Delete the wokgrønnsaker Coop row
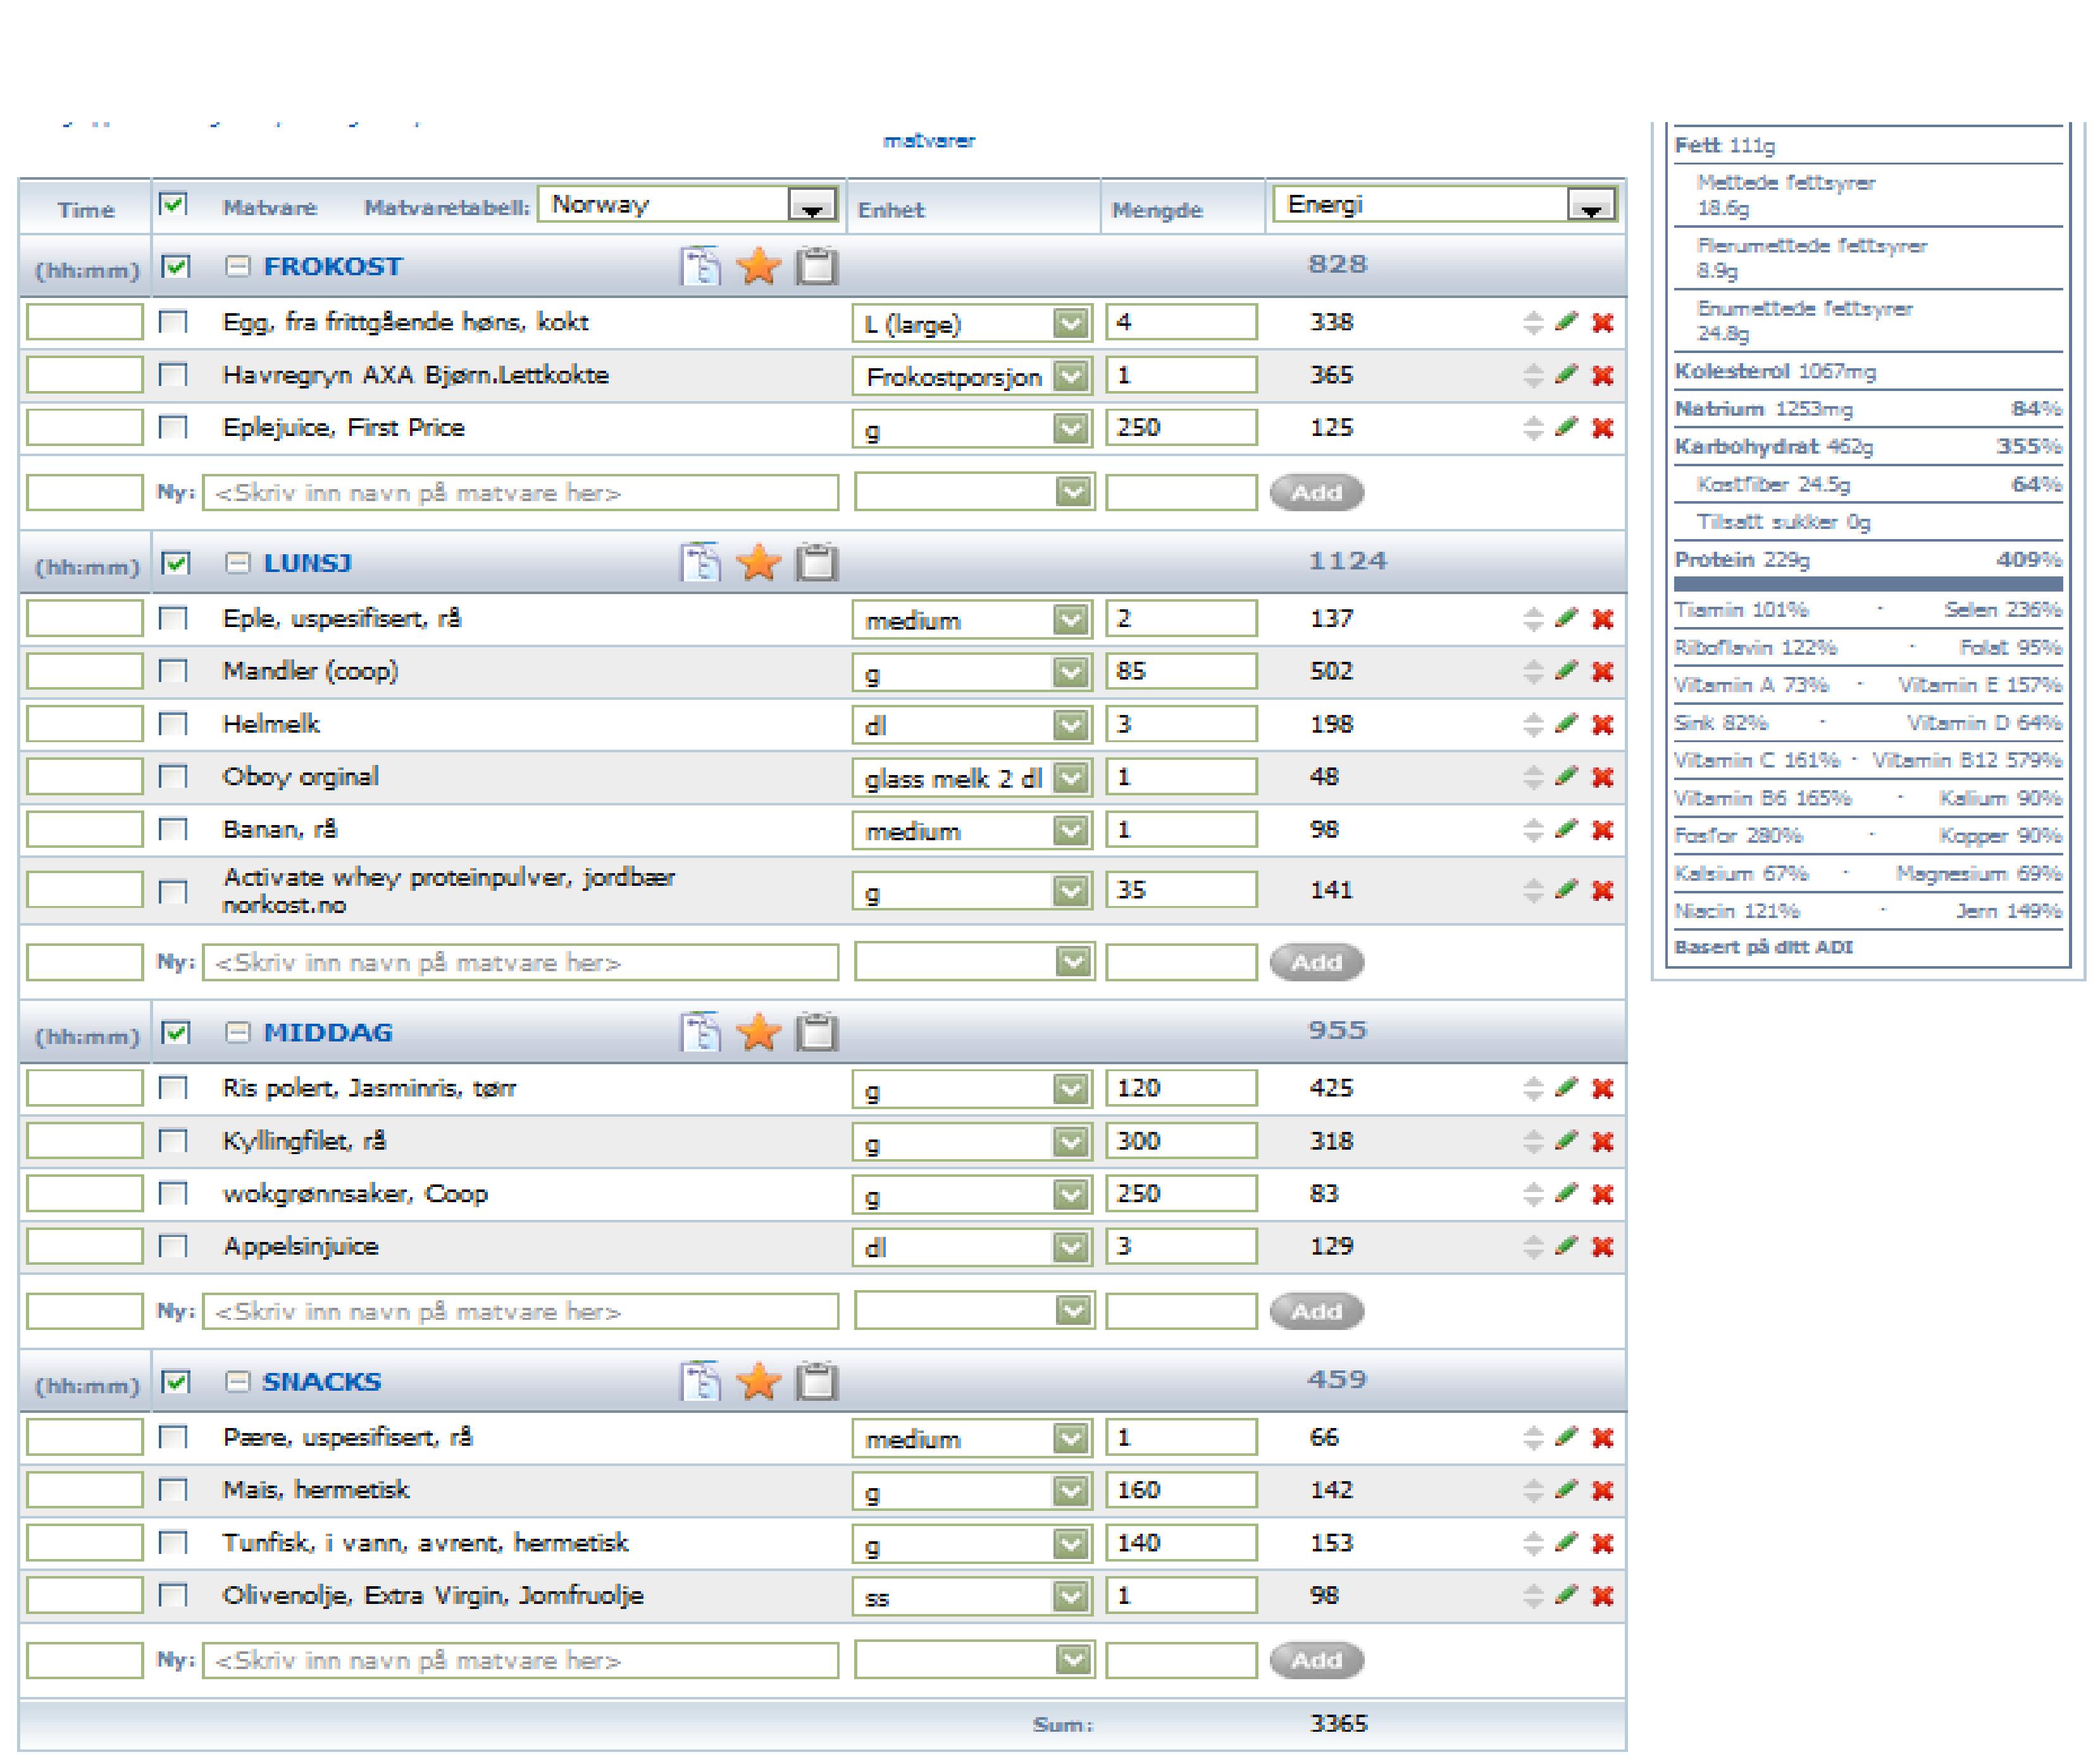Image resolution: width=2093 pixels, height=1764 pixels. [x=1603, y=1194]
